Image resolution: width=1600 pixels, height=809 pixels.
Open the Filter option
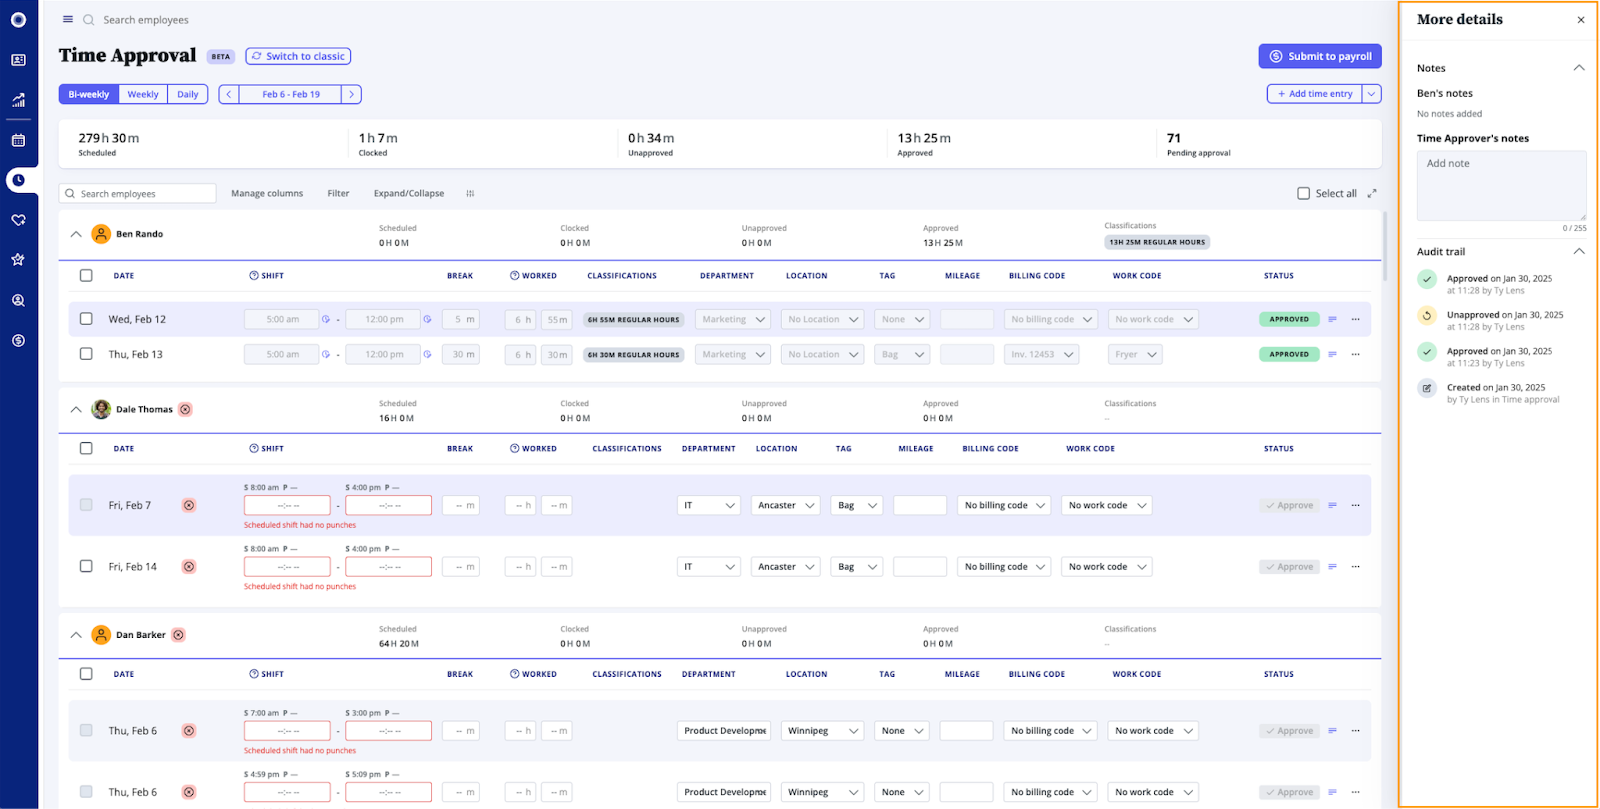(338, 194)
